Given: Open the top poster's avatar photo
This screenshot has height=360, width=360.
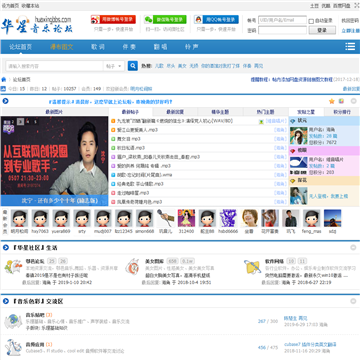Looking at the screenshot, I should (x=299, y=136).
